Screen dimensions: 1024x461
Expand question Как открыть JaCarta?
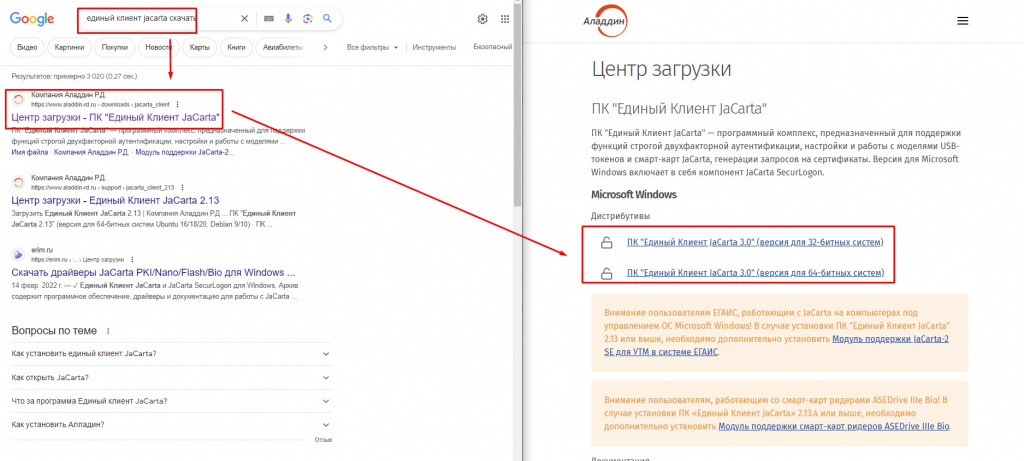coord(172,377)
